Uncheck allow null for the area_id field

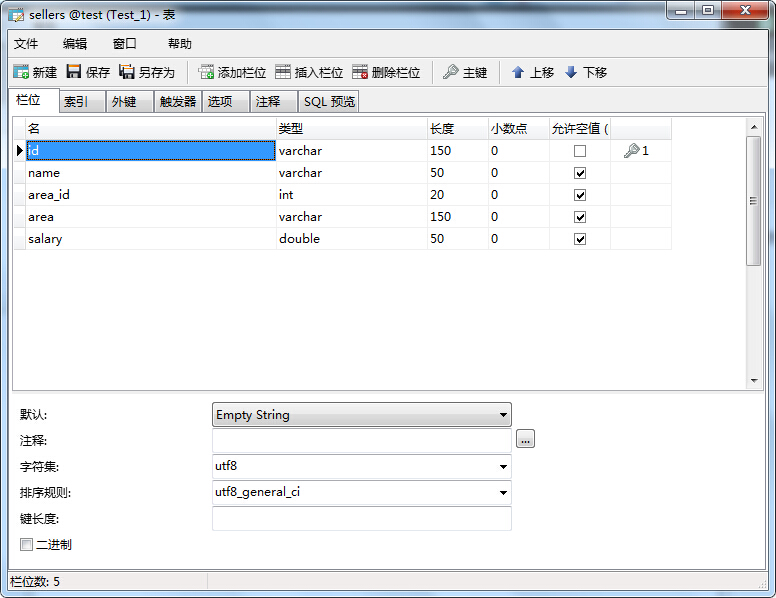click(x=580, y=195)
